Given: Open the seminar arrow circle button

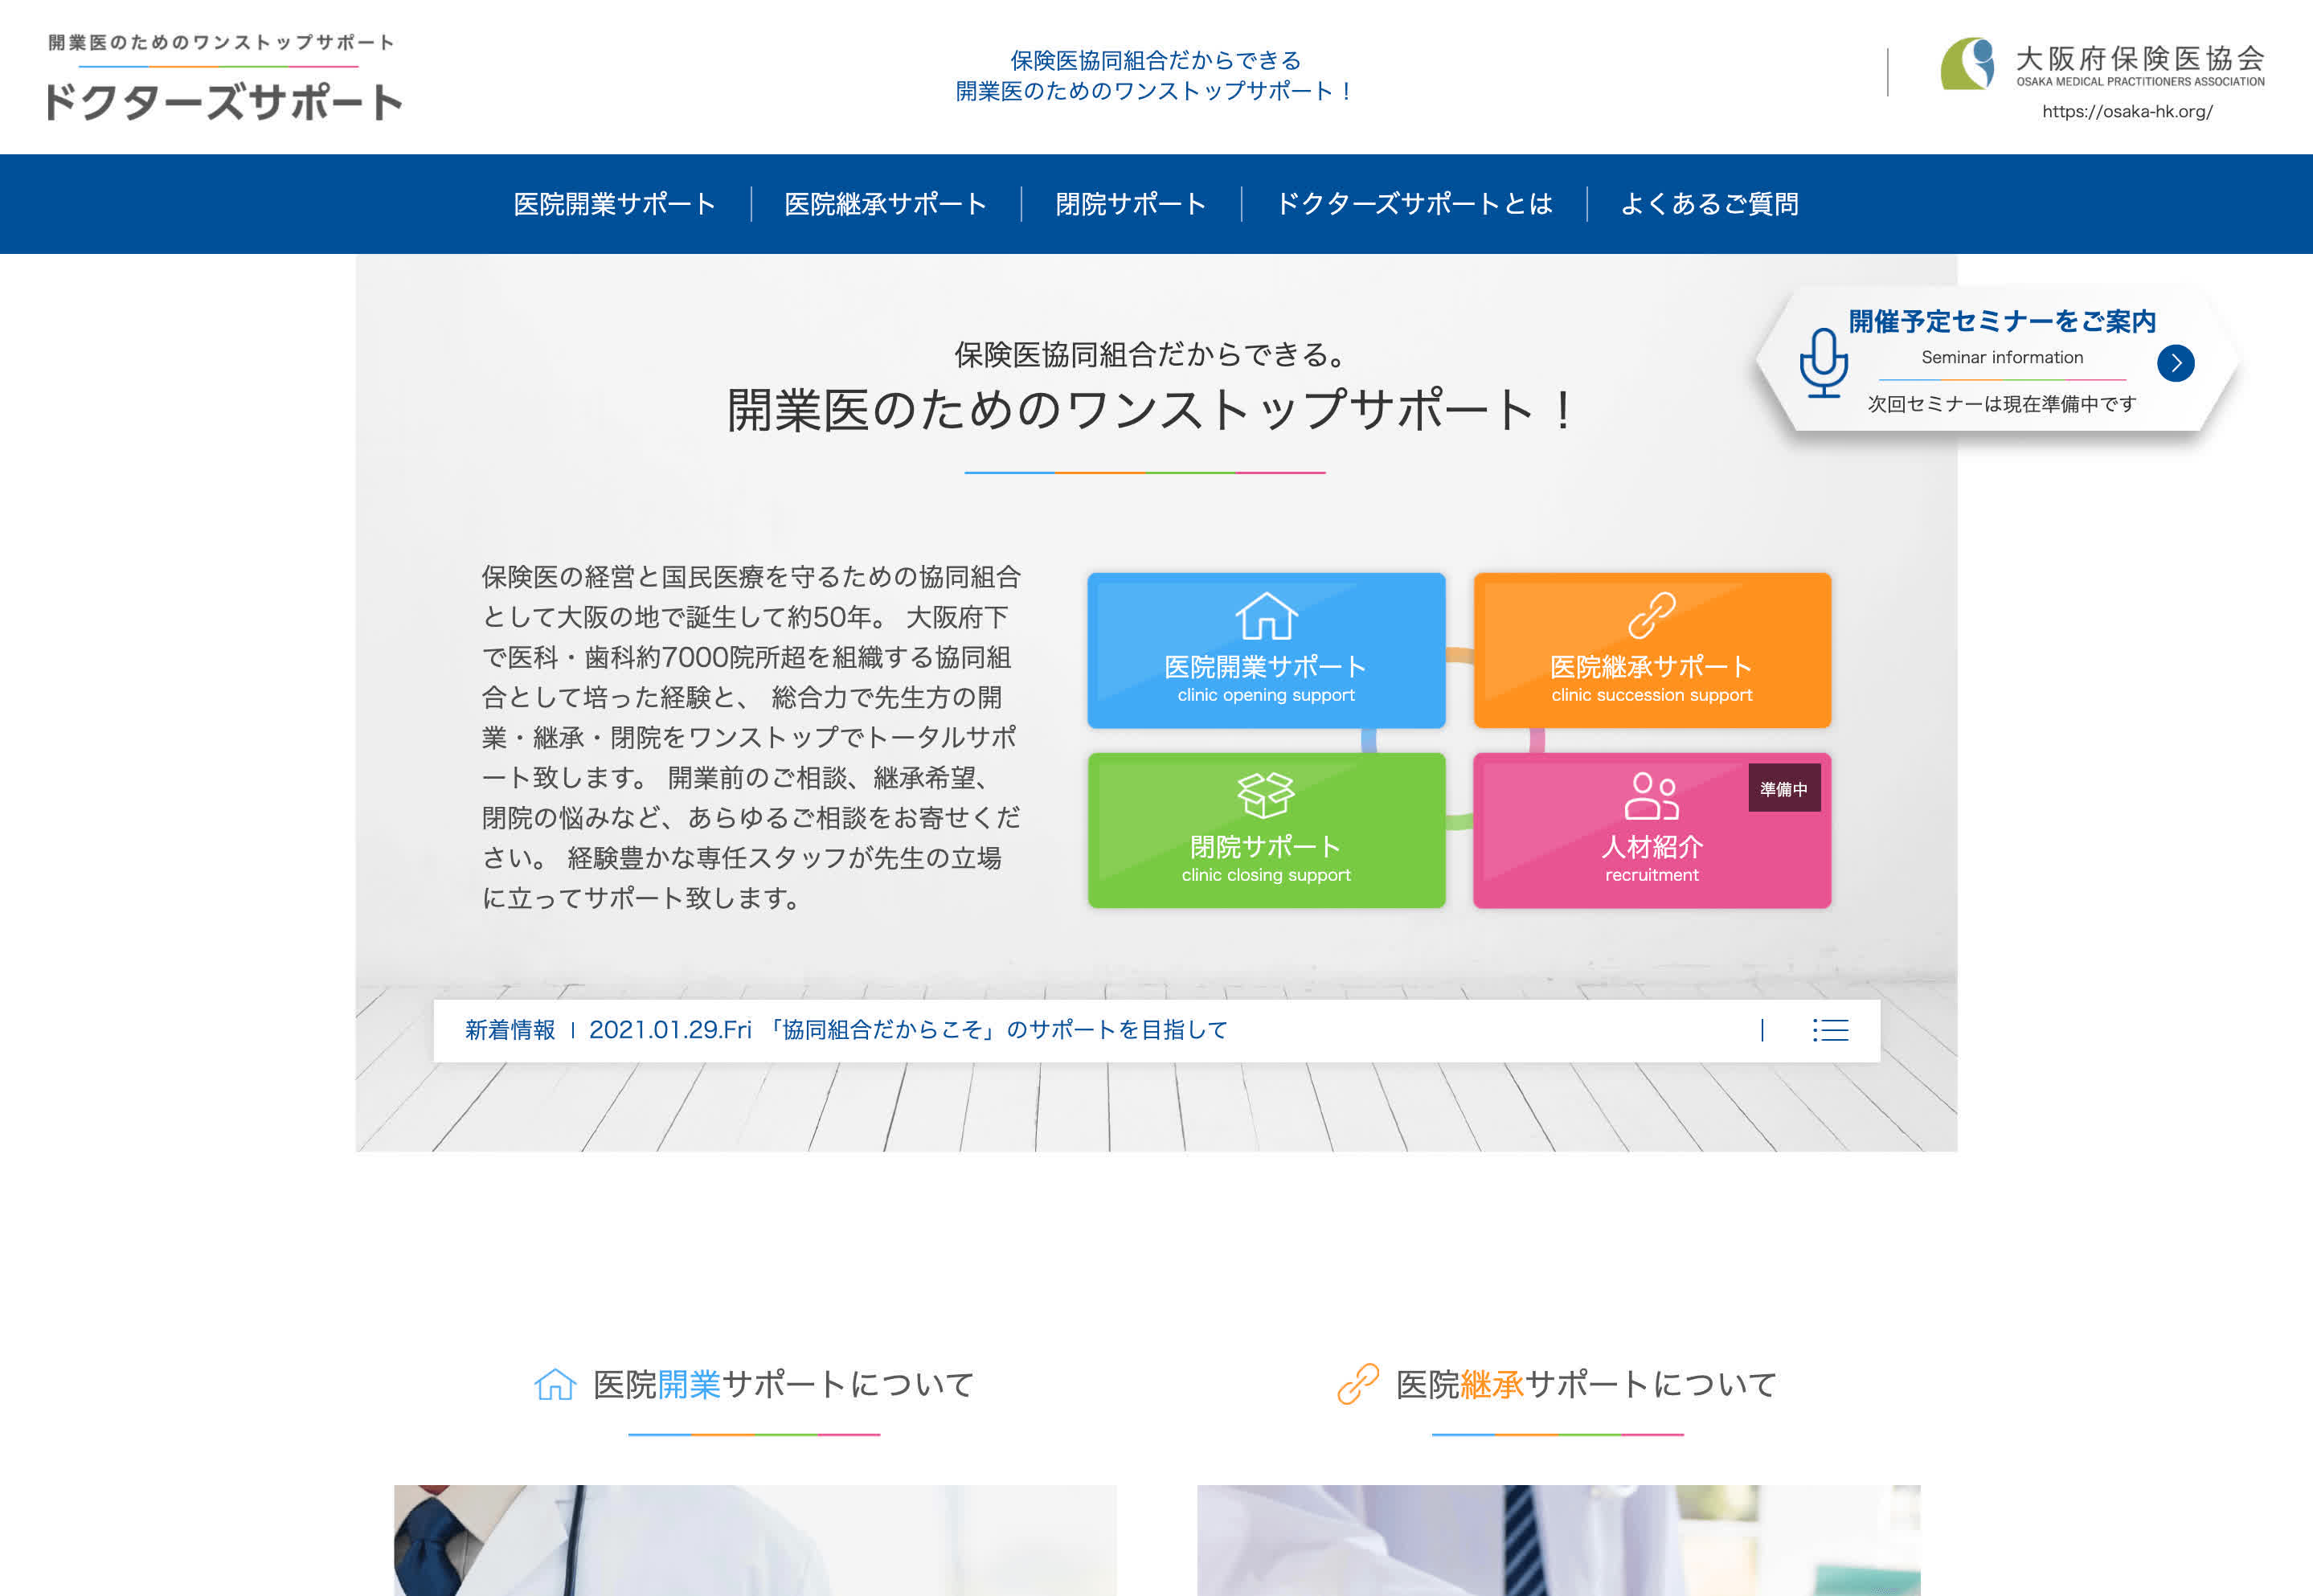Looking at the screenshot, I should coord(2177,364).
